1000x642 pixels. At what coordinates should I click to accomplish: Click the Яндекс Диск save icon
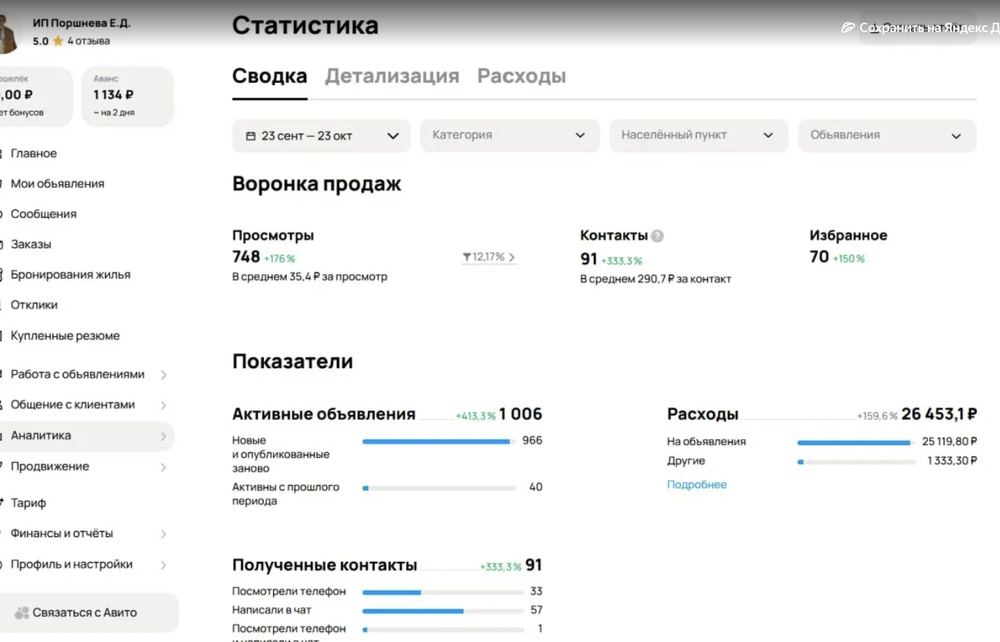point(848,27)
